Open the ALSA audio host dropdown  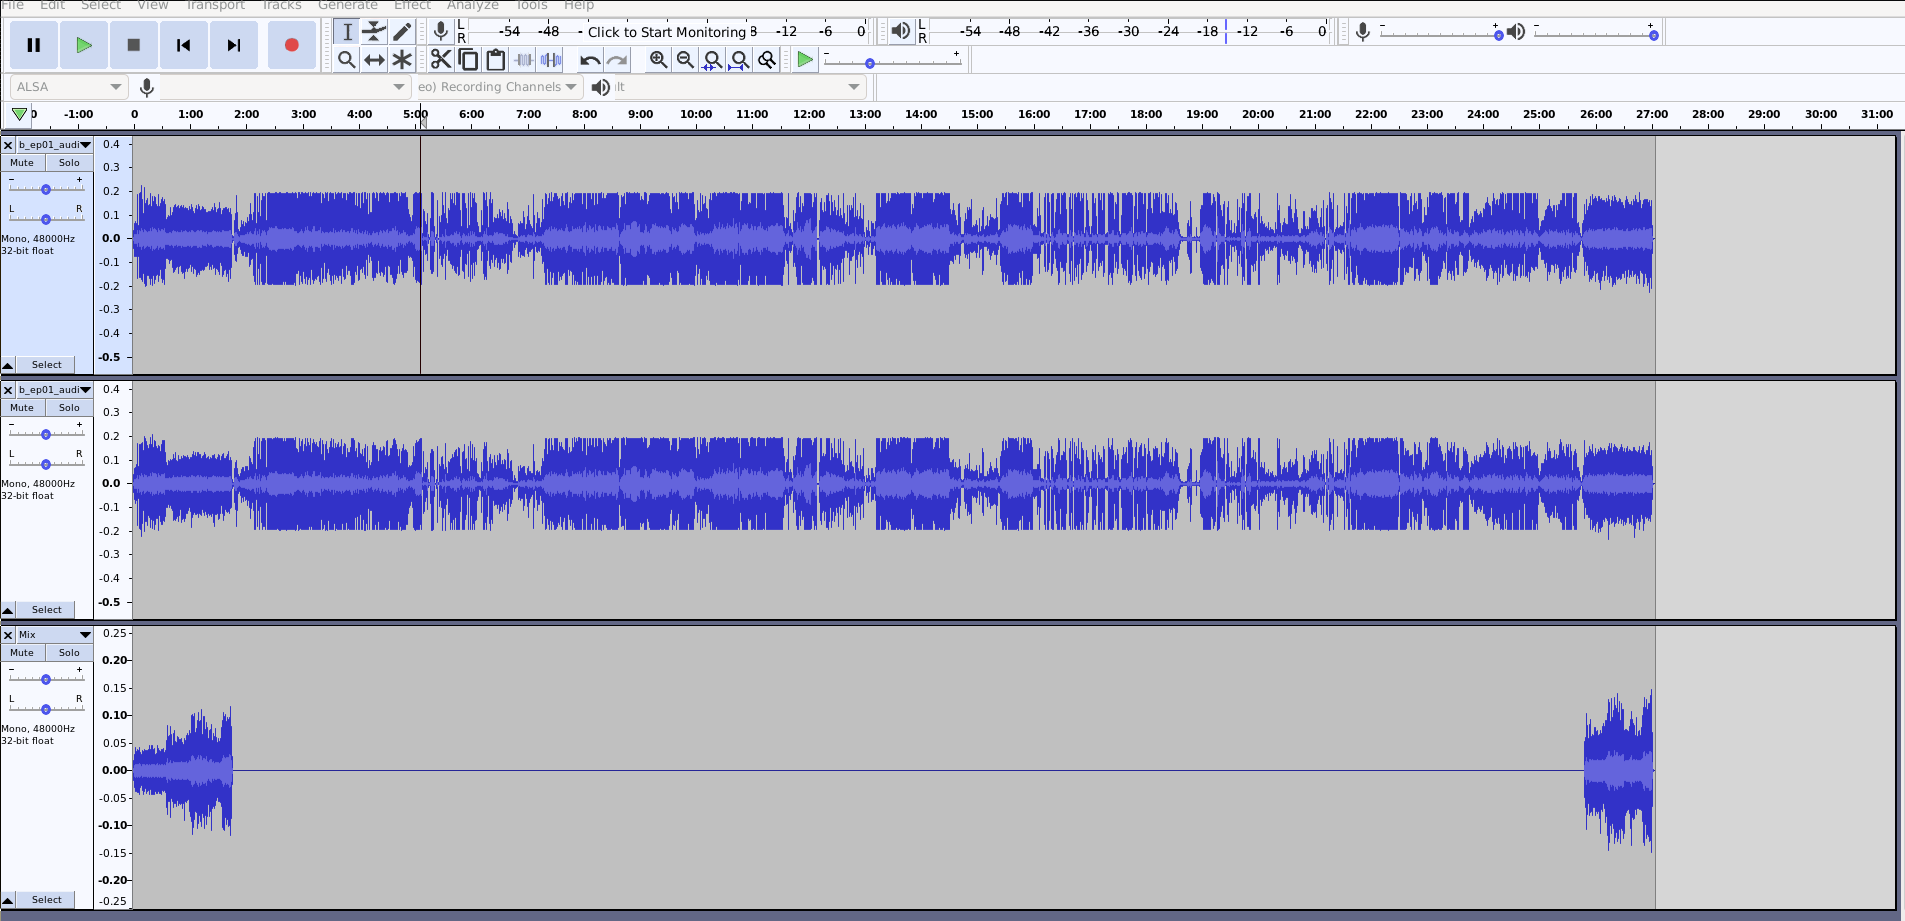68,87
